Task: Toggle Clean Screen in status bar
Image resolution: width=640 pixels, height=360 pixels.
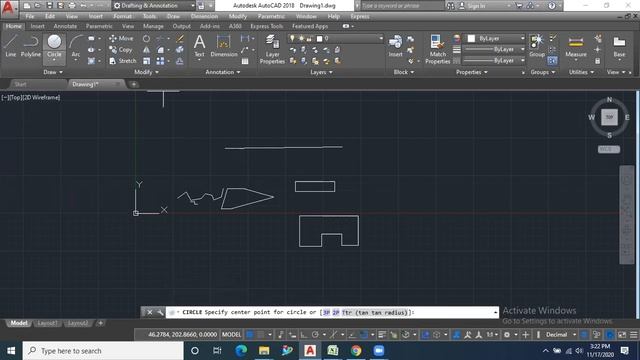Action: (622, 335)
